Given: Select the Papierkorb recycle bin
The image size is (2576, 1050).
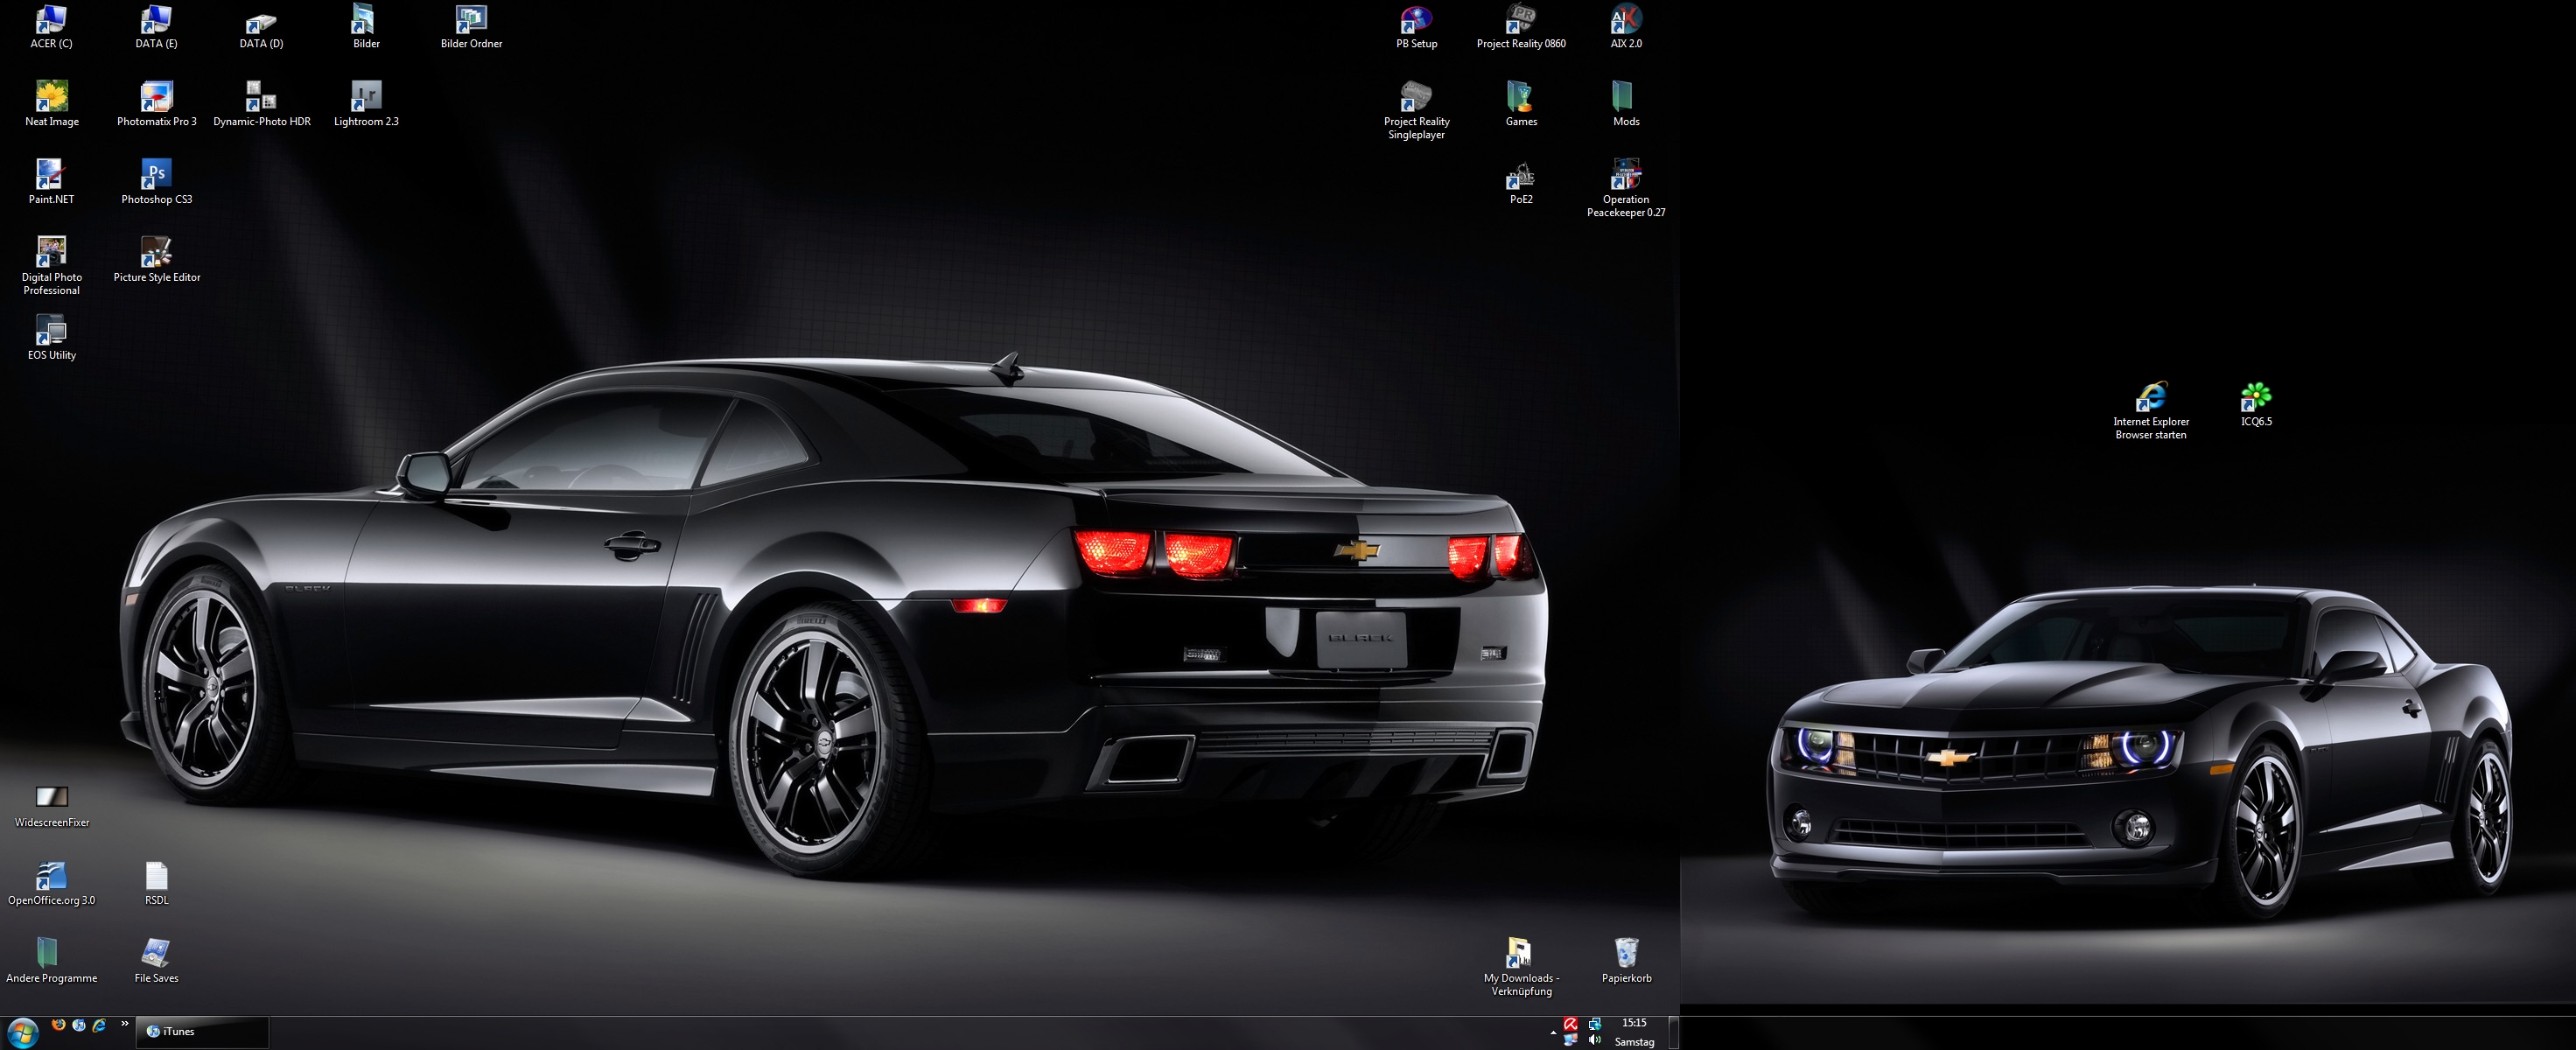Looking at the screenshot, I should [1626, 962].
